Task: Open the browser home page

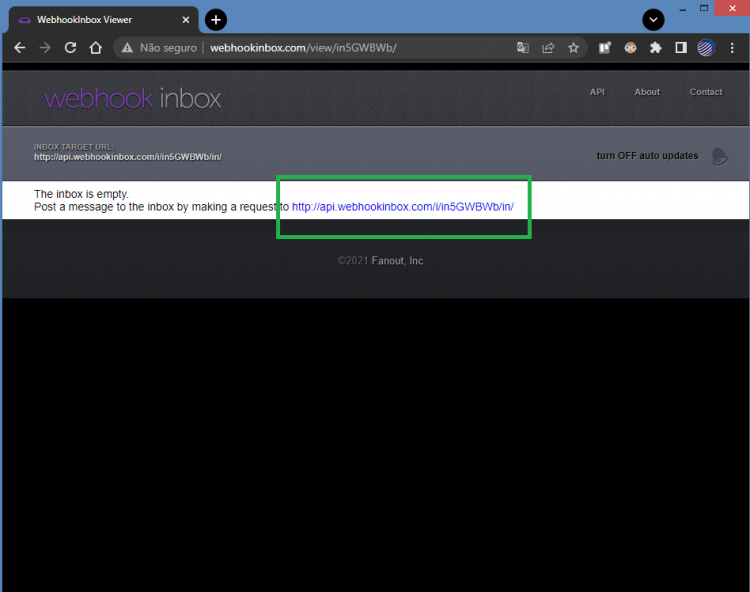Action: (96, 48)
